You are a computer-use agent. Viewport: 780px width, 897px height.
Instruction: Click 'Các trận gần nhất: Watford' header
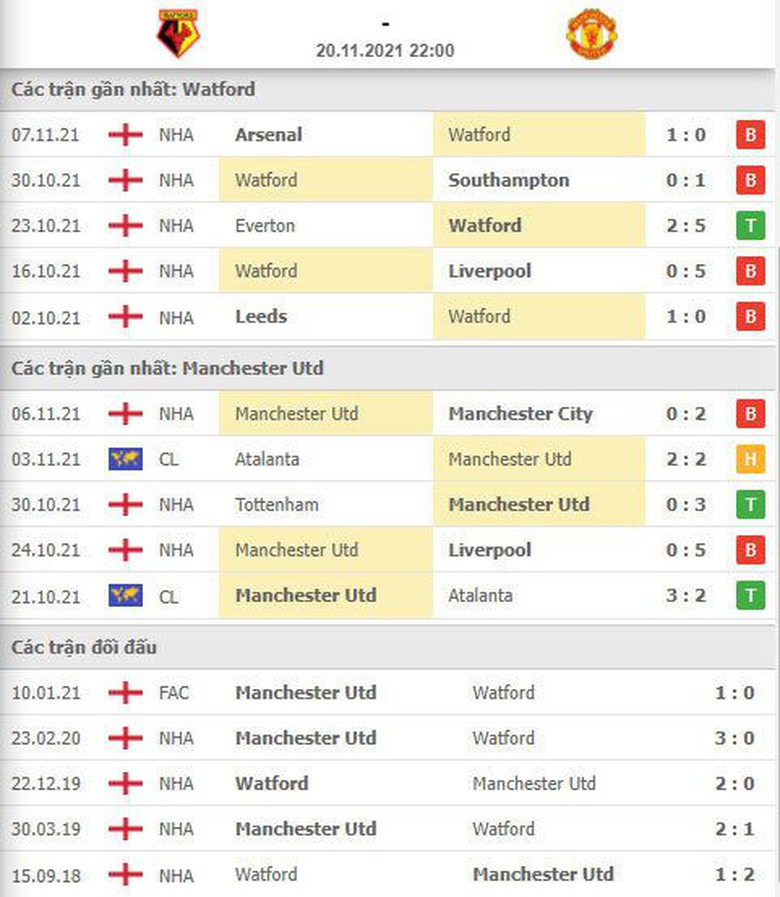click(133, 90)
